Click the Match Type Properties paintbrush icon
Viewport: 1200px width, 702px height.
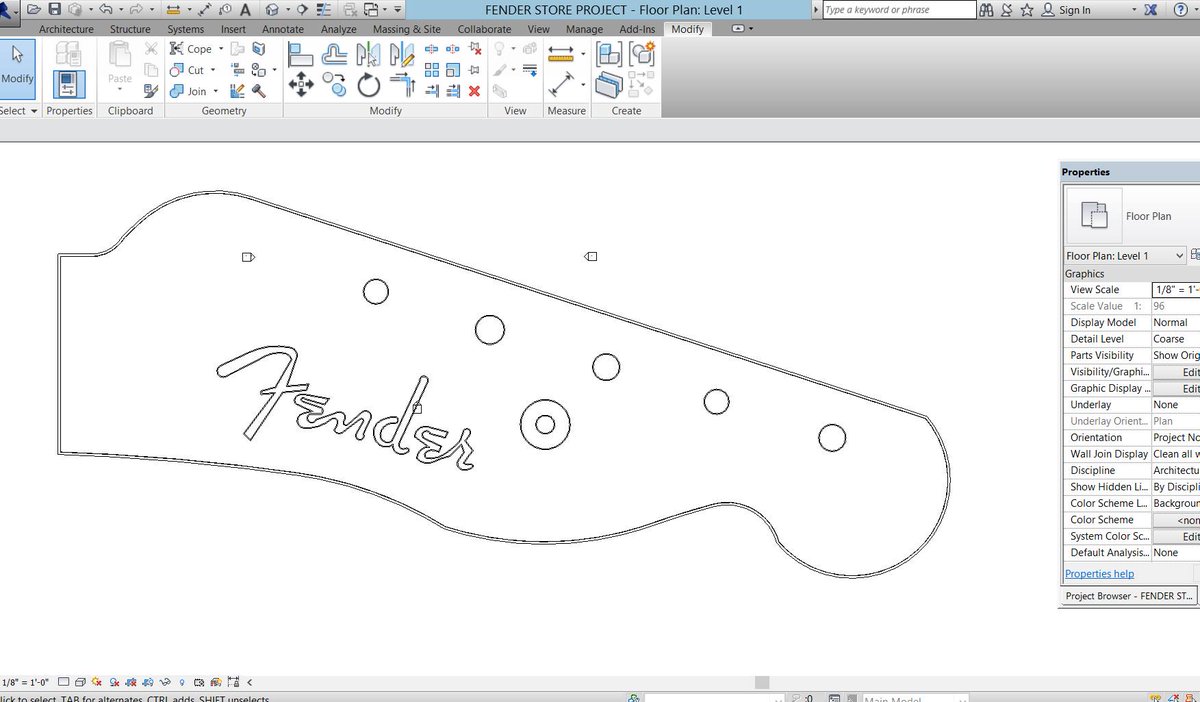[151, 91]
